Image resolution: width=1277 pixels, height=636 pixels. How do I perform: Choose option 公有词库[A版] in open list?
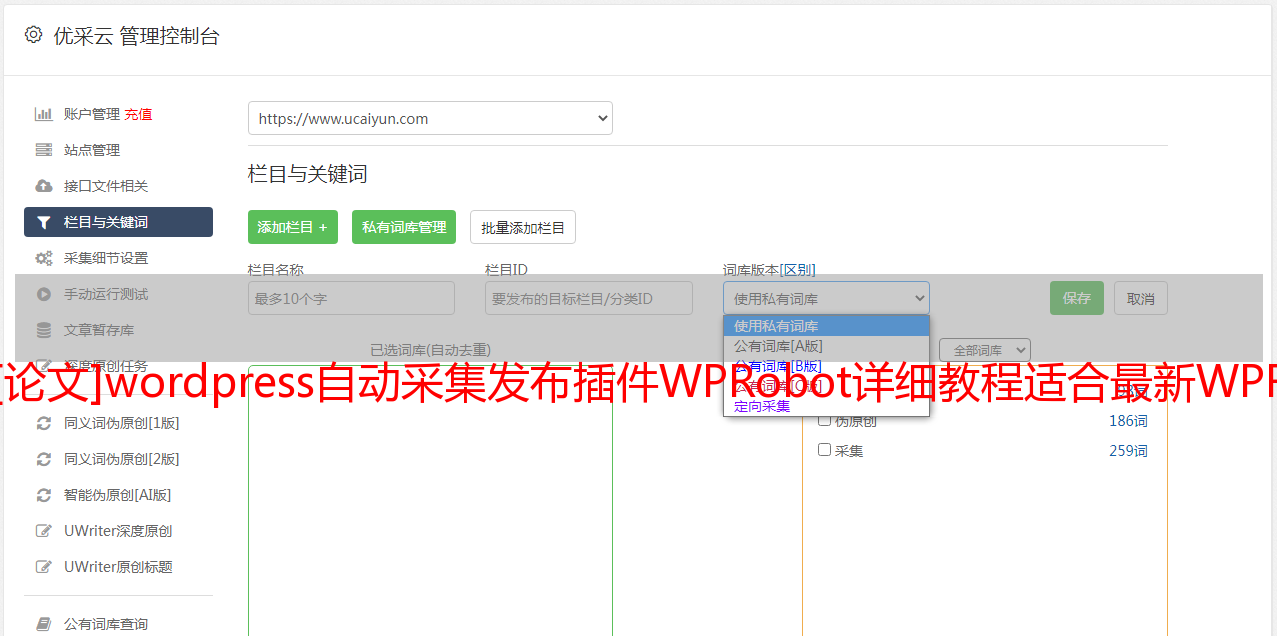[826, 346]
